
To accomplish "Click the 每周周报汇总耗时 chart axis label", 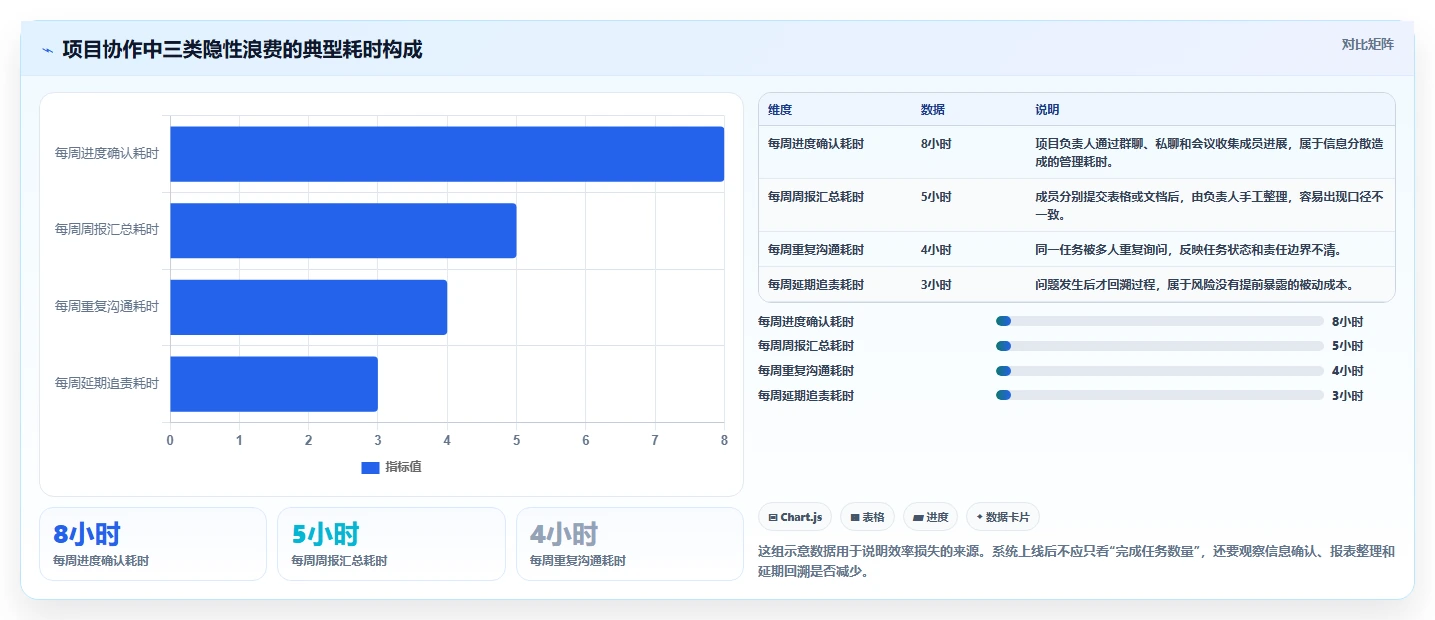I will pos(107,230).
